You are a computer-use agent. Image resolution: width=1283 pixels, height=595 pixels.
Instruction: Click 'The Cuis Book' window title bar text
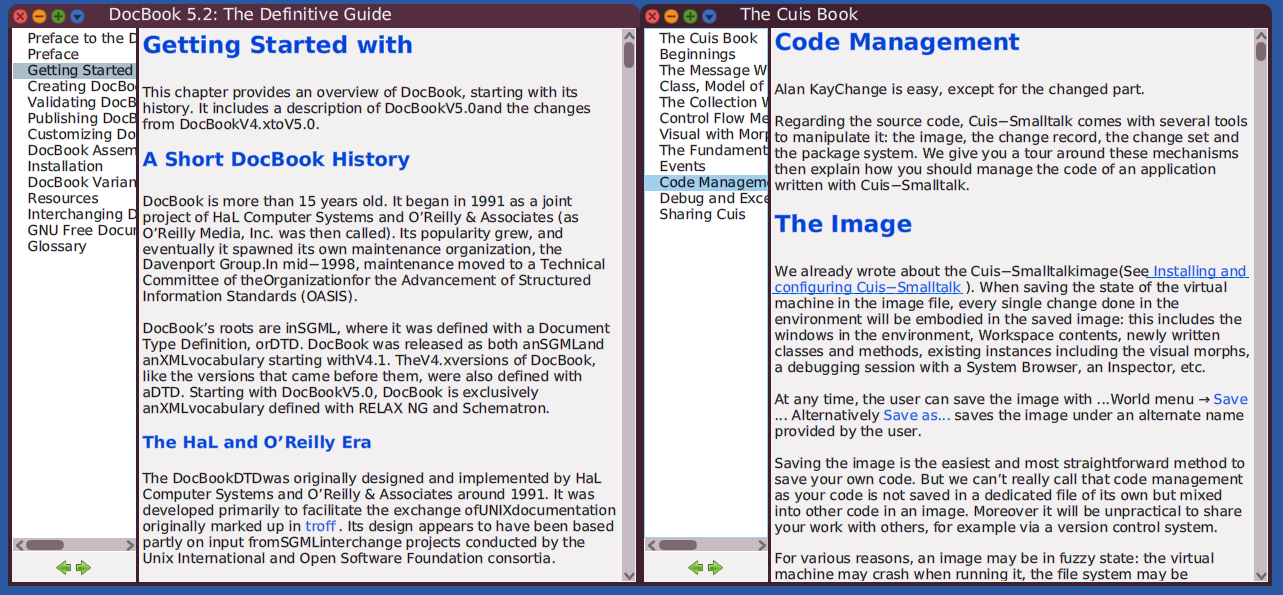799,15
